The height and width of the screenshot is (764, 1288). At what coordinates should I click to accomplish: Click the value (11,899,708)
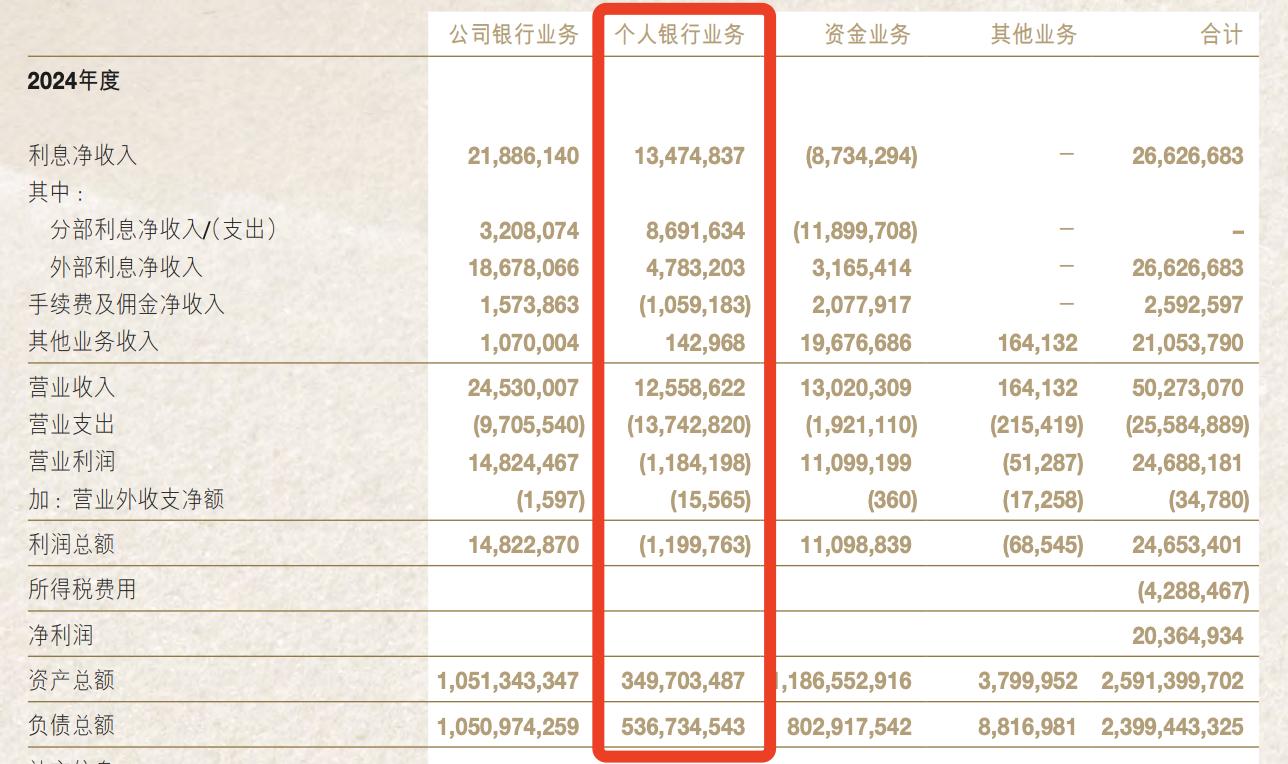(x=855, y=231)
